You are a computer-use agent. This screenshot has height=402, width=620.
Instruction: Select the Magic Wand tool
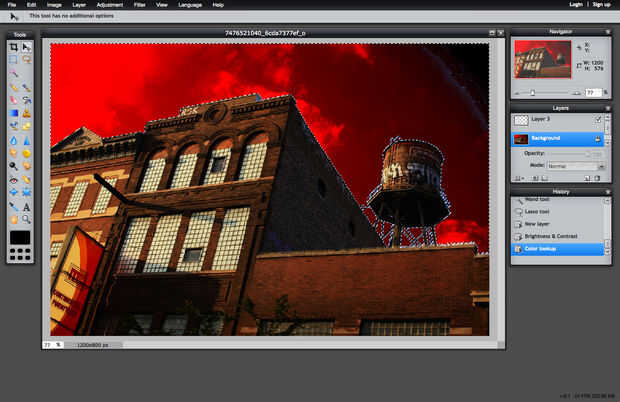pyautogui.click(x=14, y=73)
